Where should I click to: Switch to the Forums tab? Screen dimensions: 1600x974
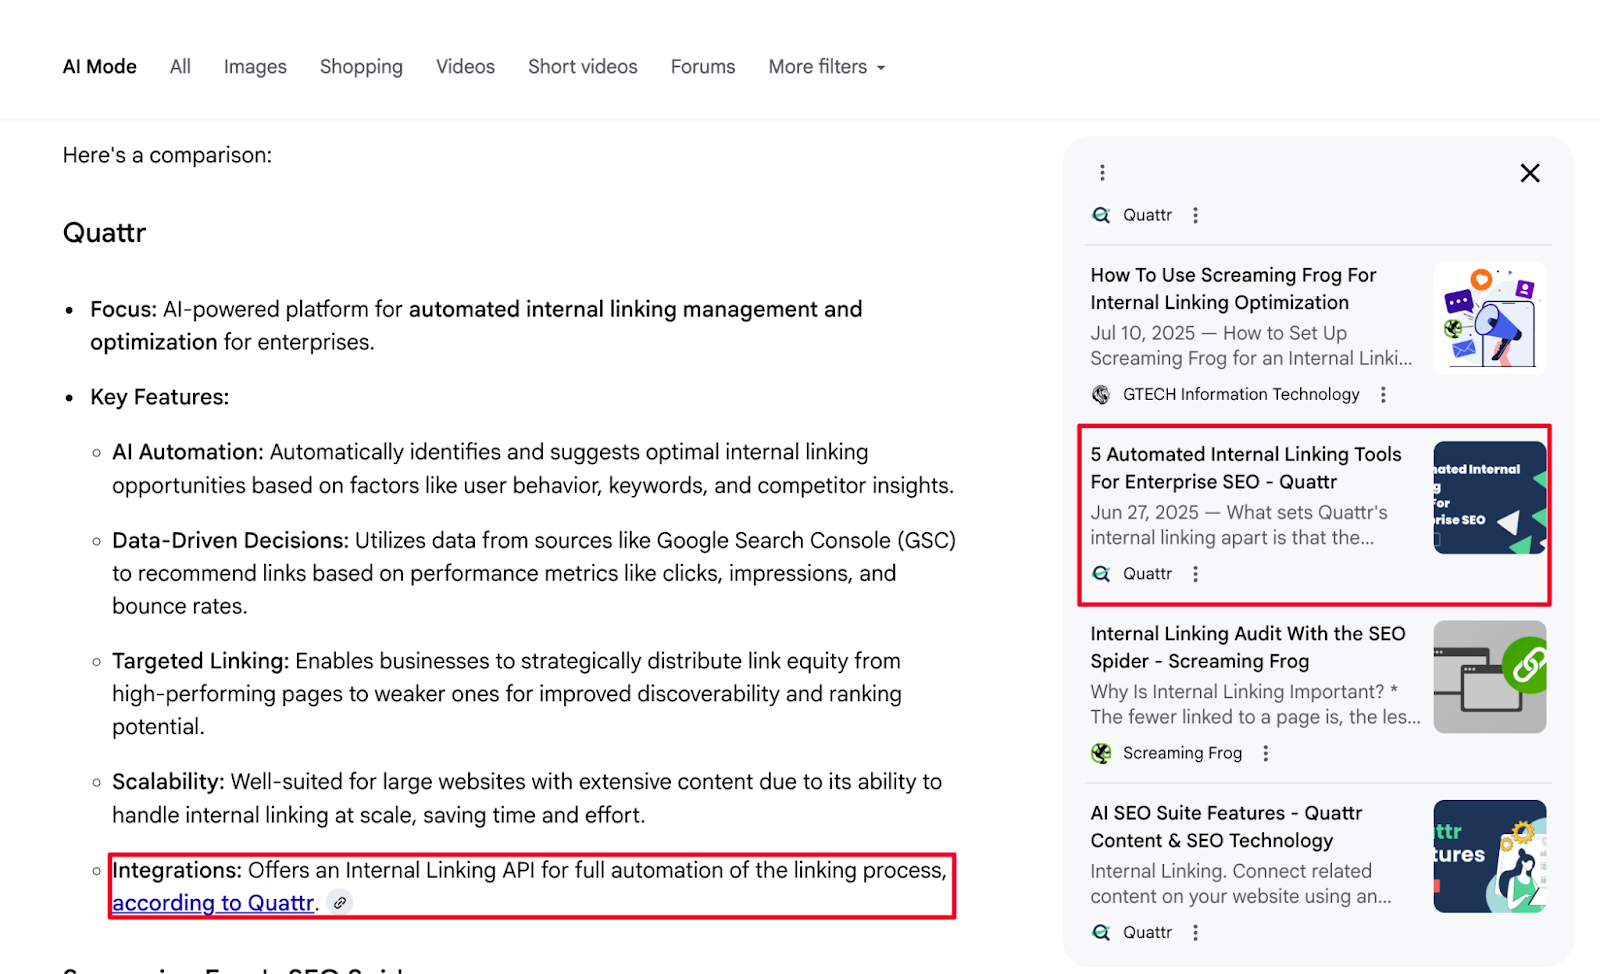pyautogui.click(x=703, y=67)
